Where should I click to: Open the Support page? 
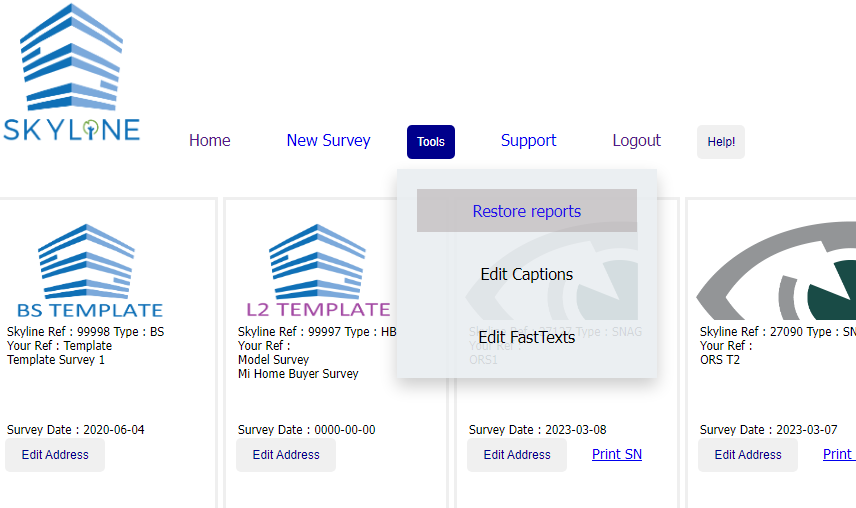tap(528, 141)
